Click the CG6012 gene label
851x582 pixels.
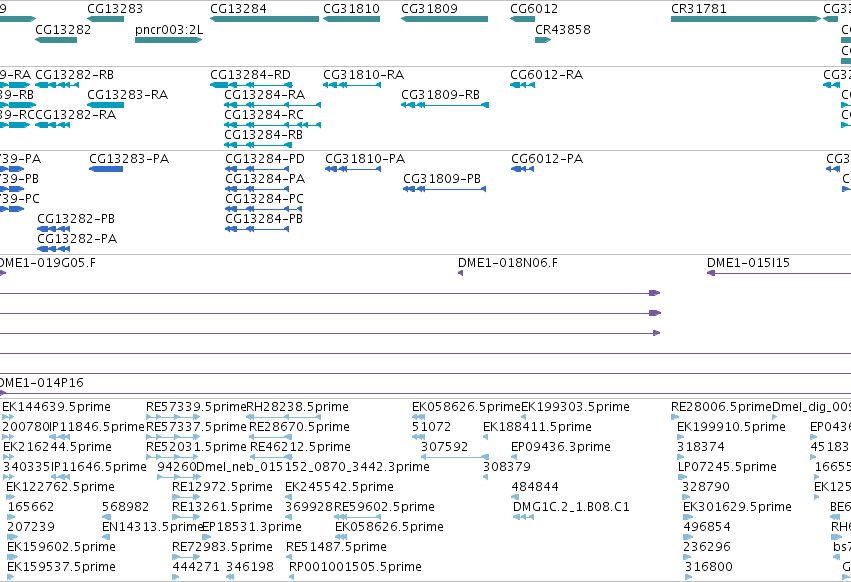(534, 9)
